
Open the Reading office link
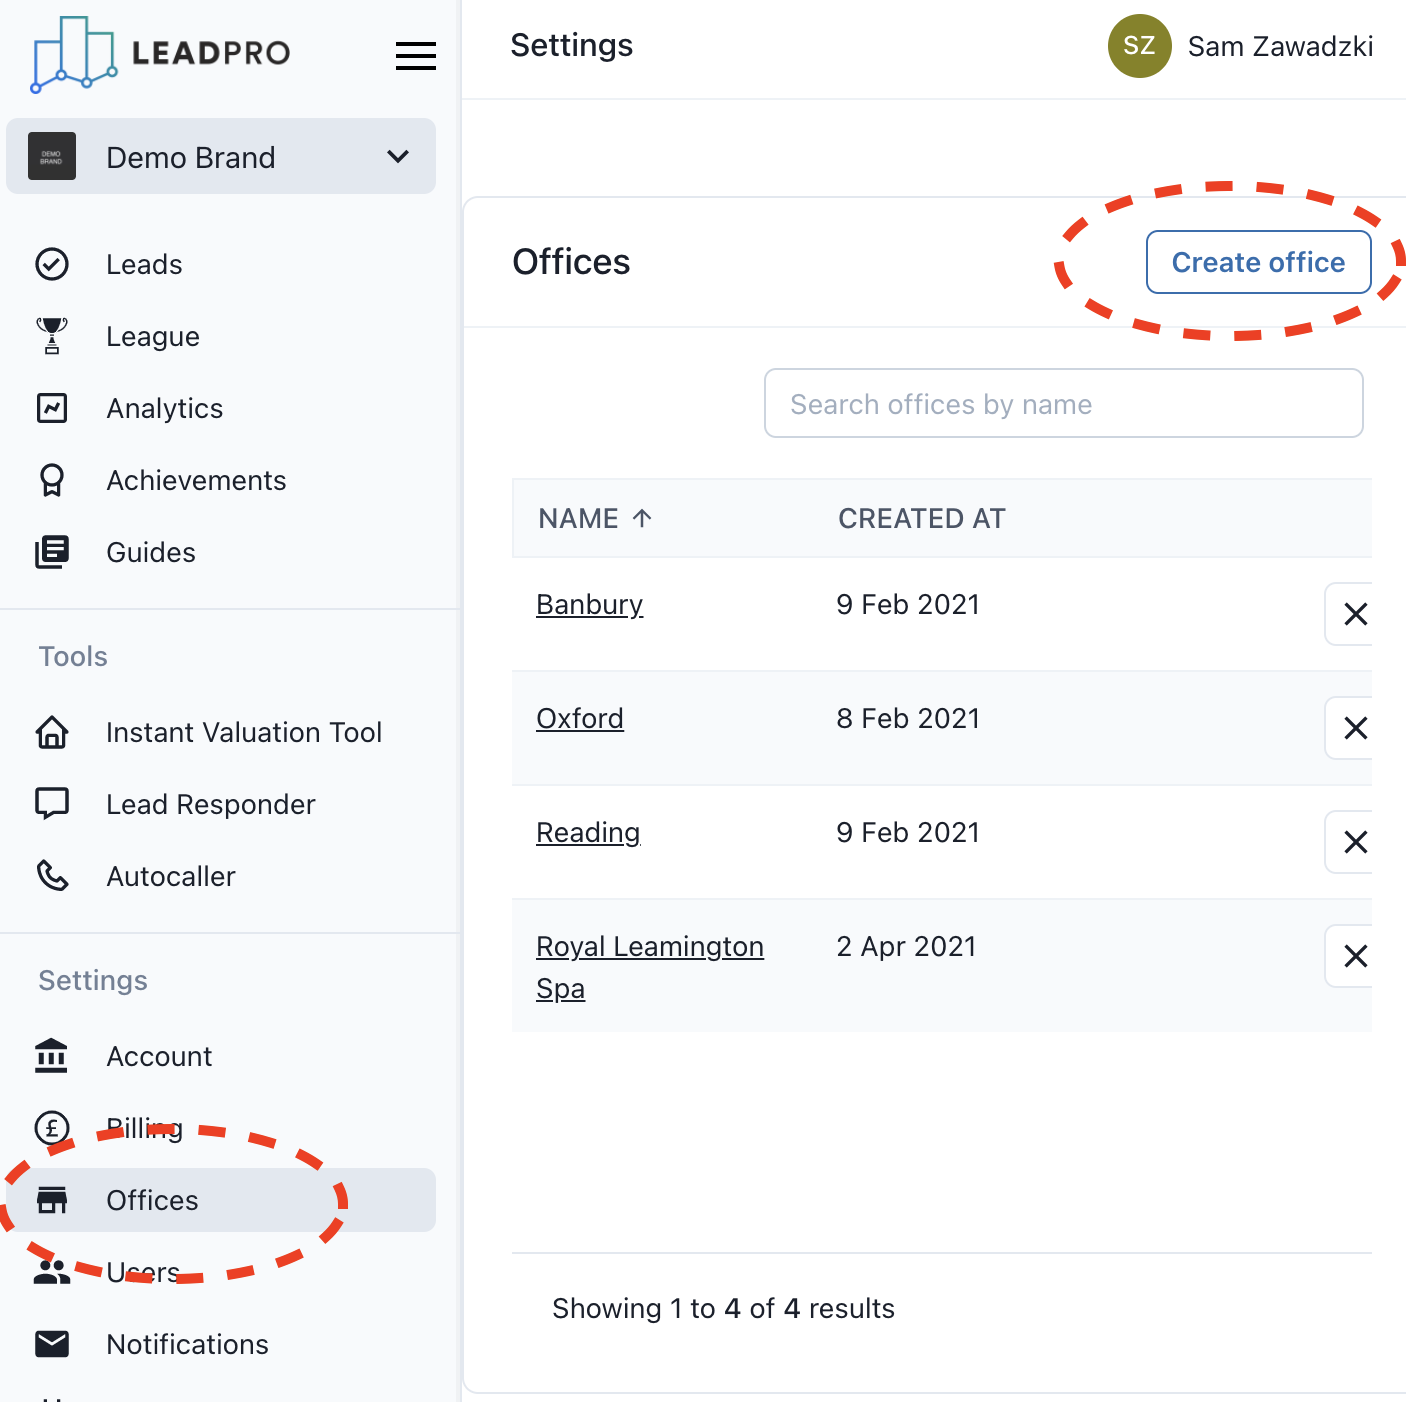pos(588,832)
